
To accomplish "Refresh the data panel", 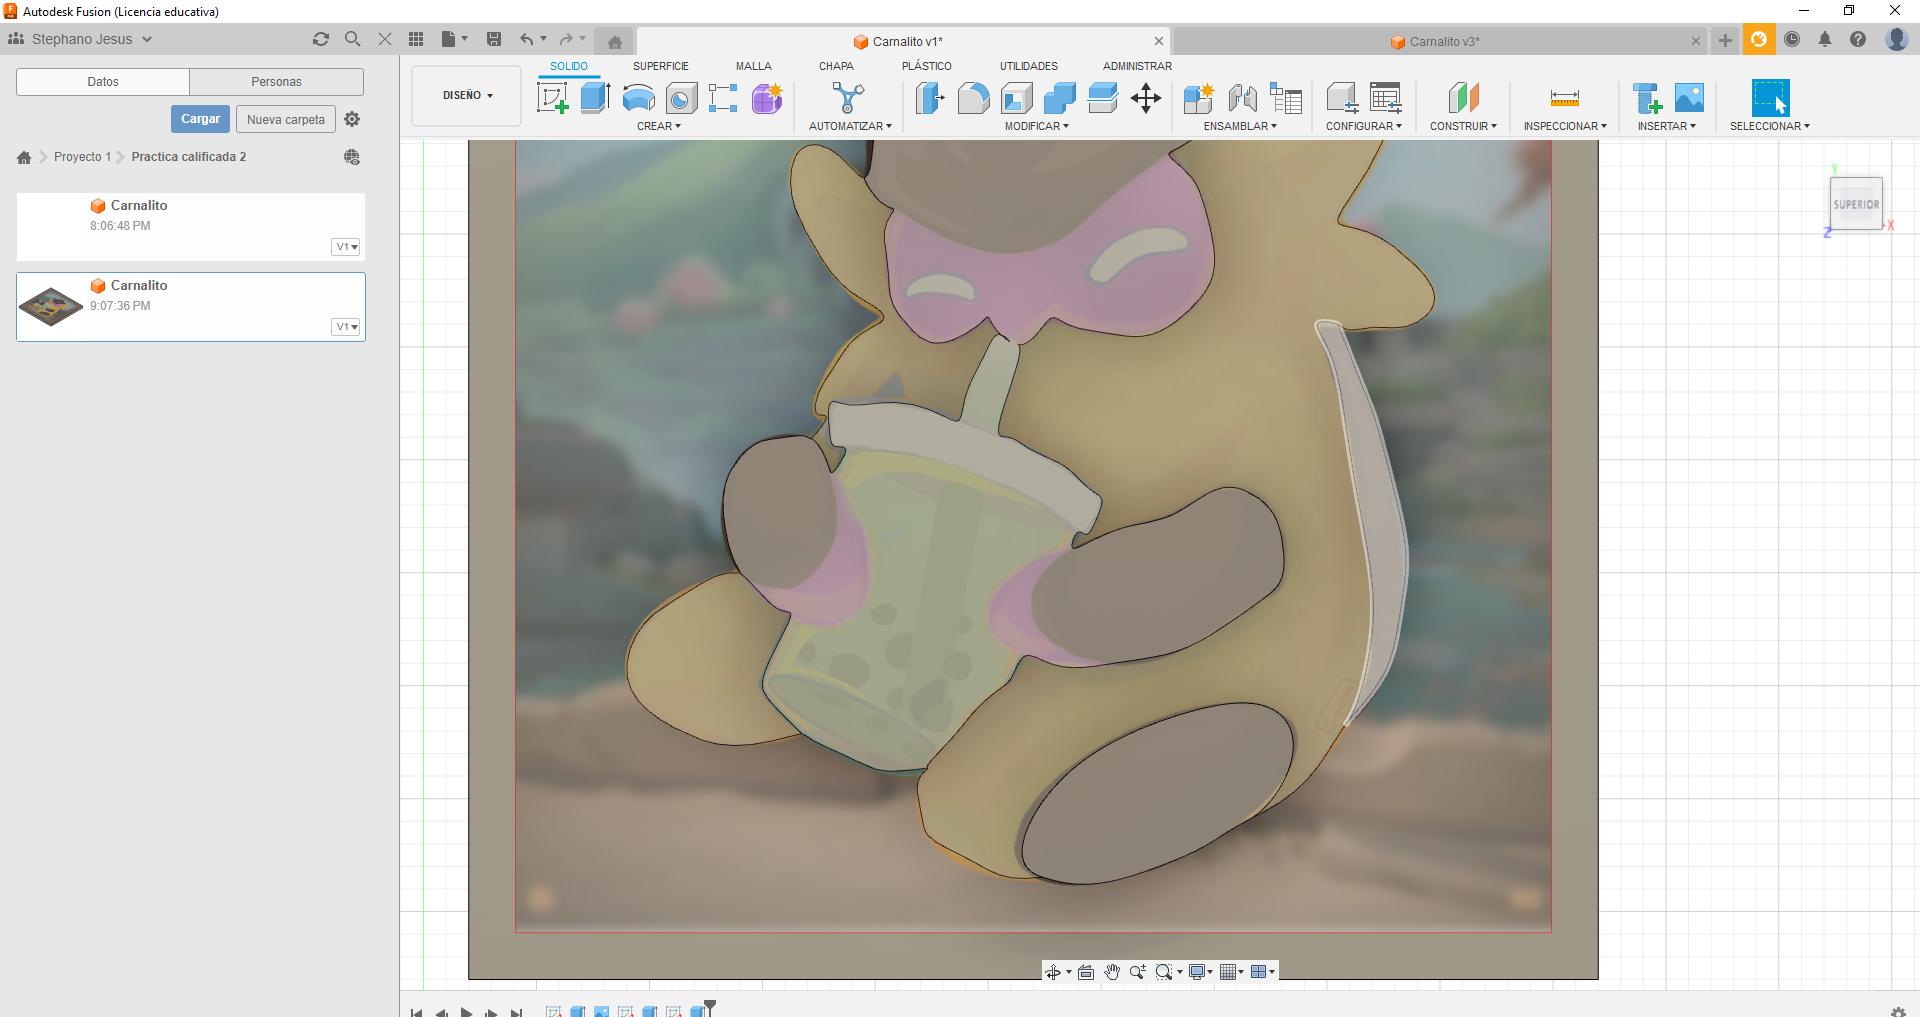I will (321, 39).
